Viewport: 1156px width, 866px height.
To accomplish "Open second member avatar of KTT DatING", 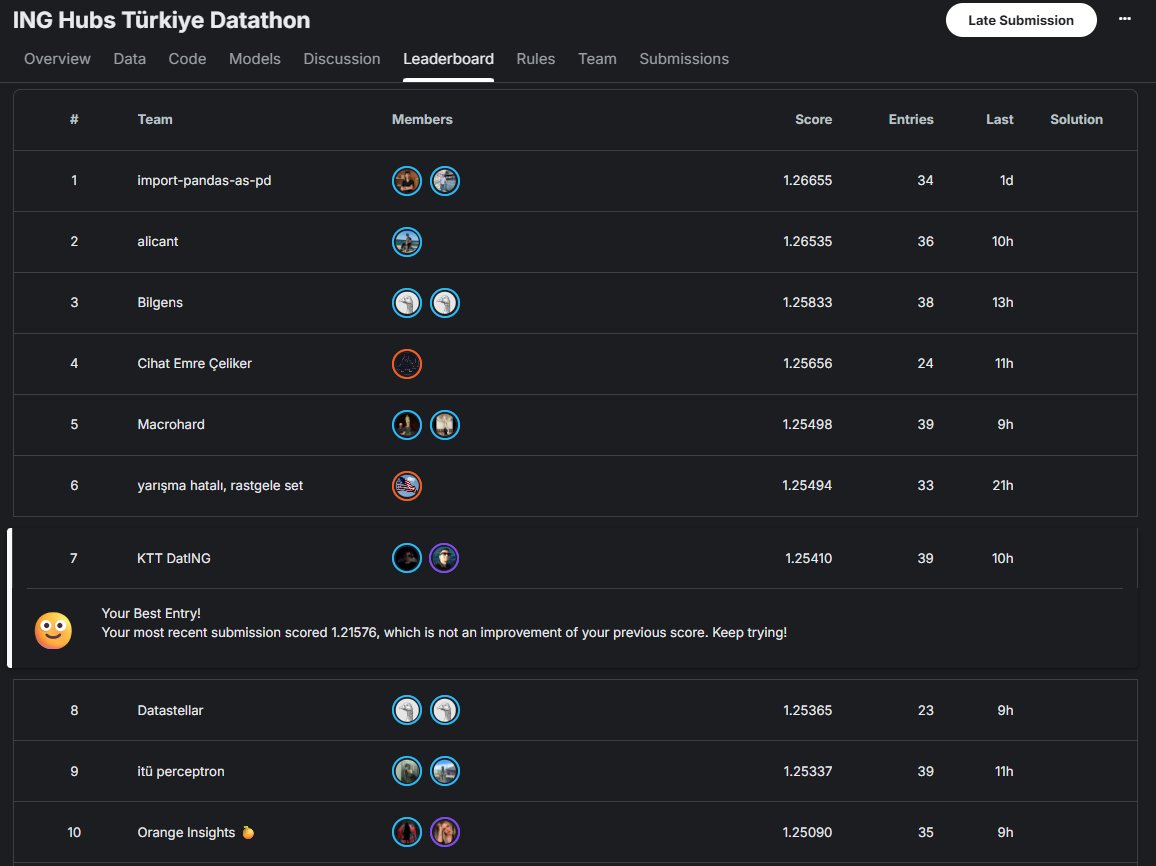I will 444,558.
